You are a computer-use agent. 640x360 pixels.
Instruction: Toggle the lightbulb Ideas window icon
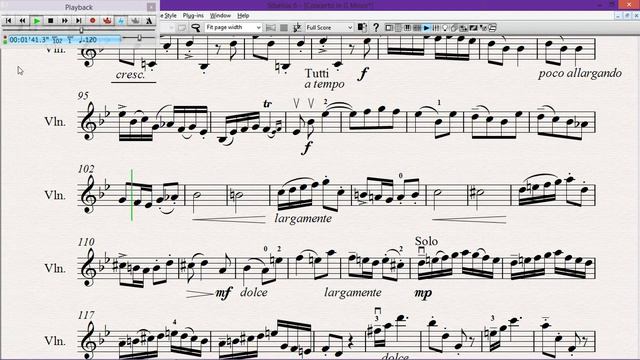[x=445, y=28]
